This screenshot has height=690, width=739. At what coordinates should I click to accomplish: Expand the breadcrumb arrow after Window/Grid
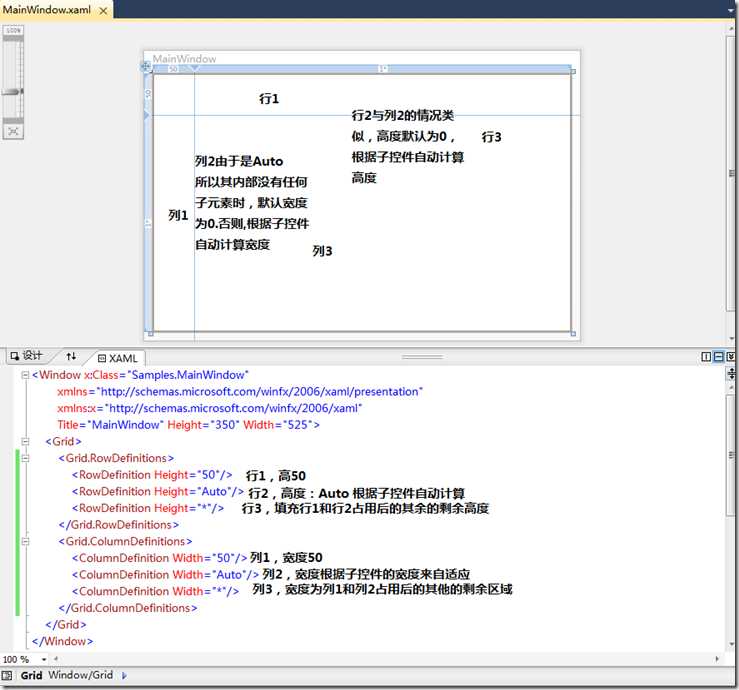[x=124, y=675]
